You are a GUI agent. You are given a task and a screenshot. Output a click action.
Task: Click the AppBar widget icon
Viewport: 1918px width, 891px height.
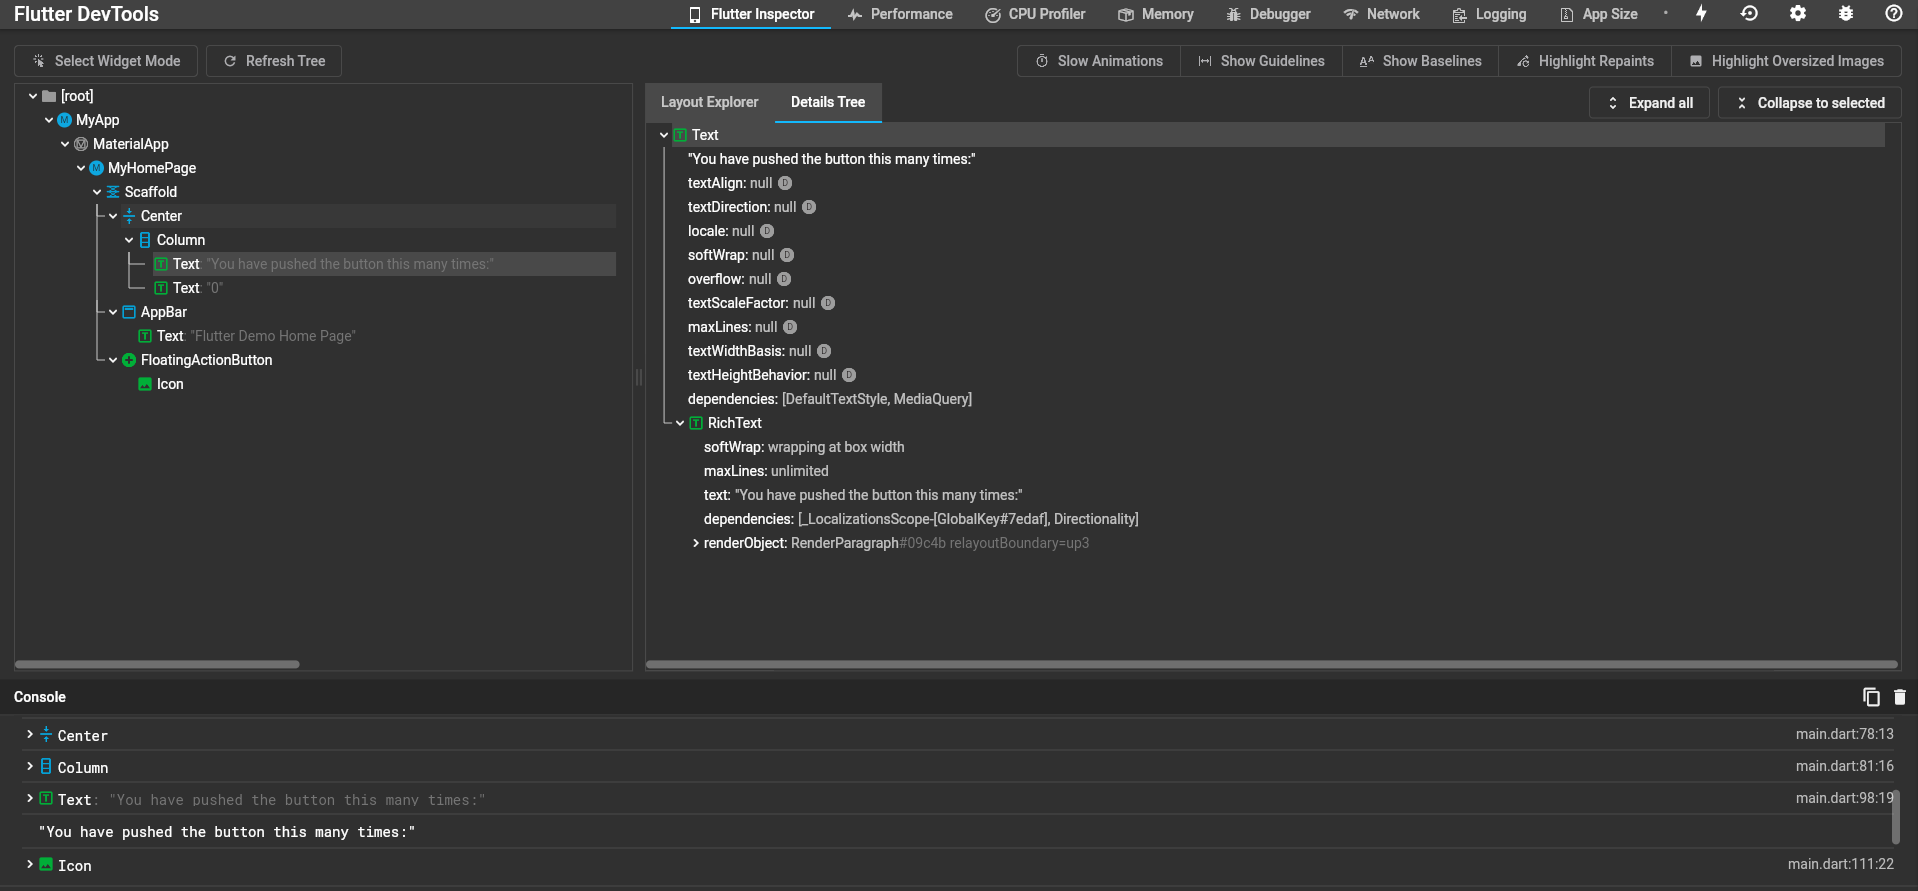pos(129,312)
